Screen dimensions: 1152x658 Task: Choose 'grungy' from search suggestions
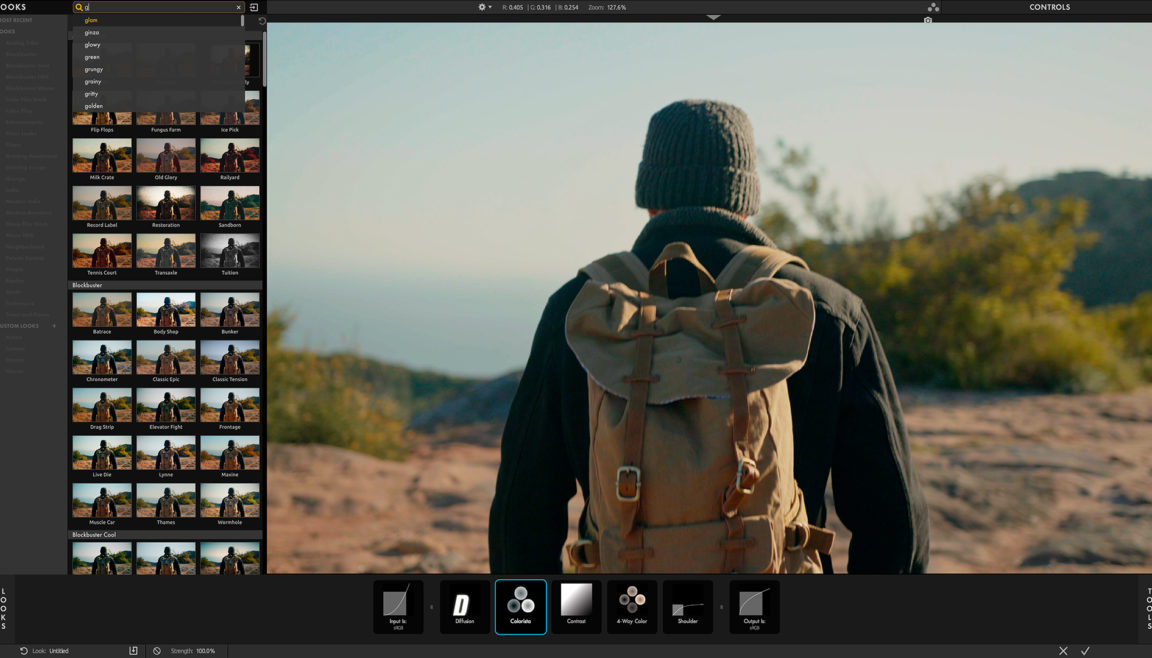coord(93,69)
